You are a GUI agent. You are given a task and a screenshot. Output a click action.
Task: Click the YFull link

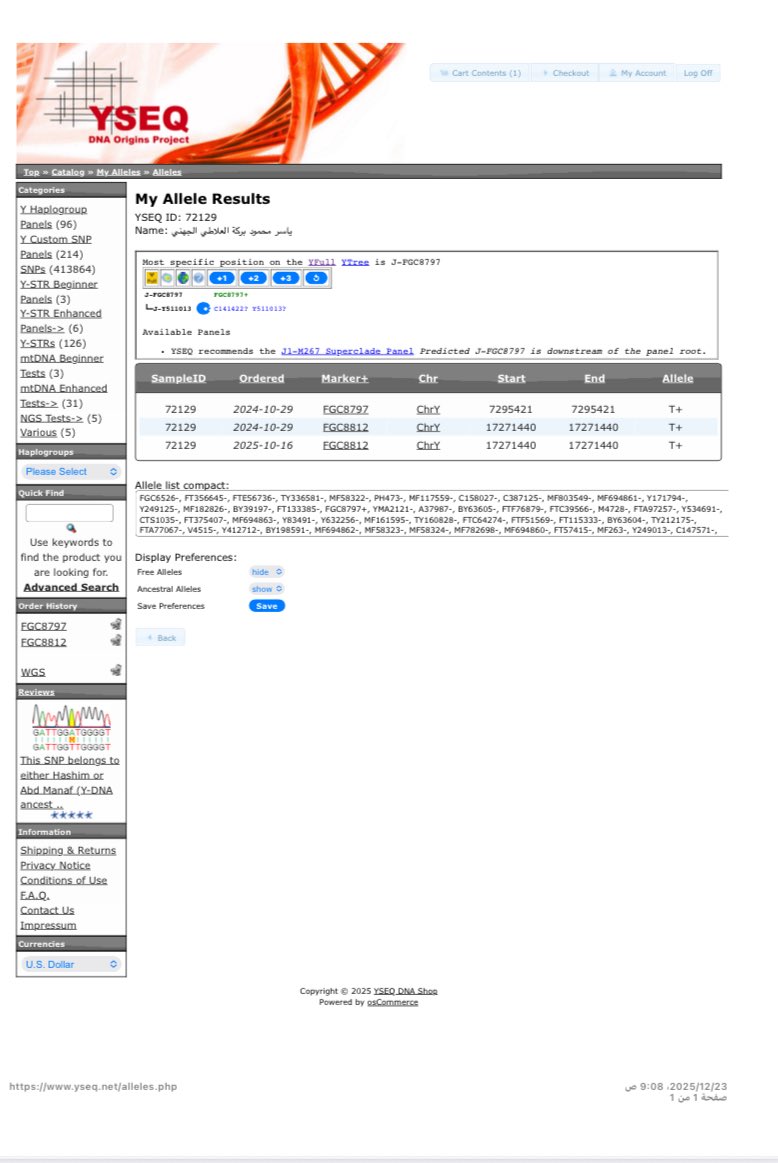pyautogui.click(x=321, y=262)
